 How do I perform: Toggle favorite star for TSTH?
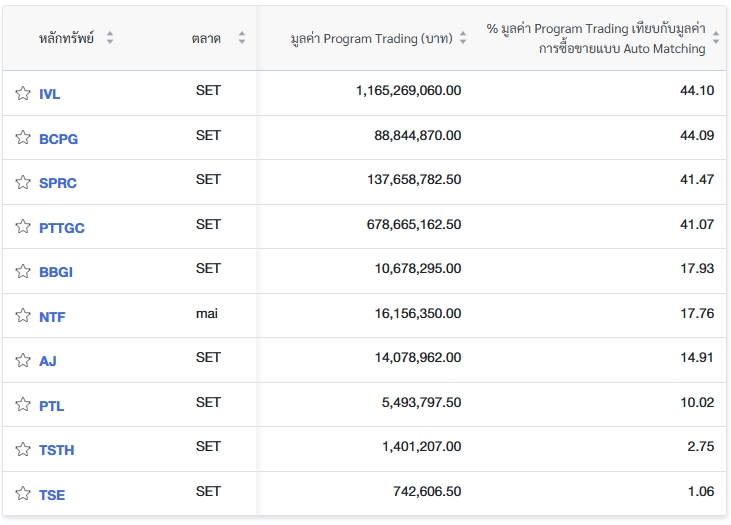coord(22,449)
